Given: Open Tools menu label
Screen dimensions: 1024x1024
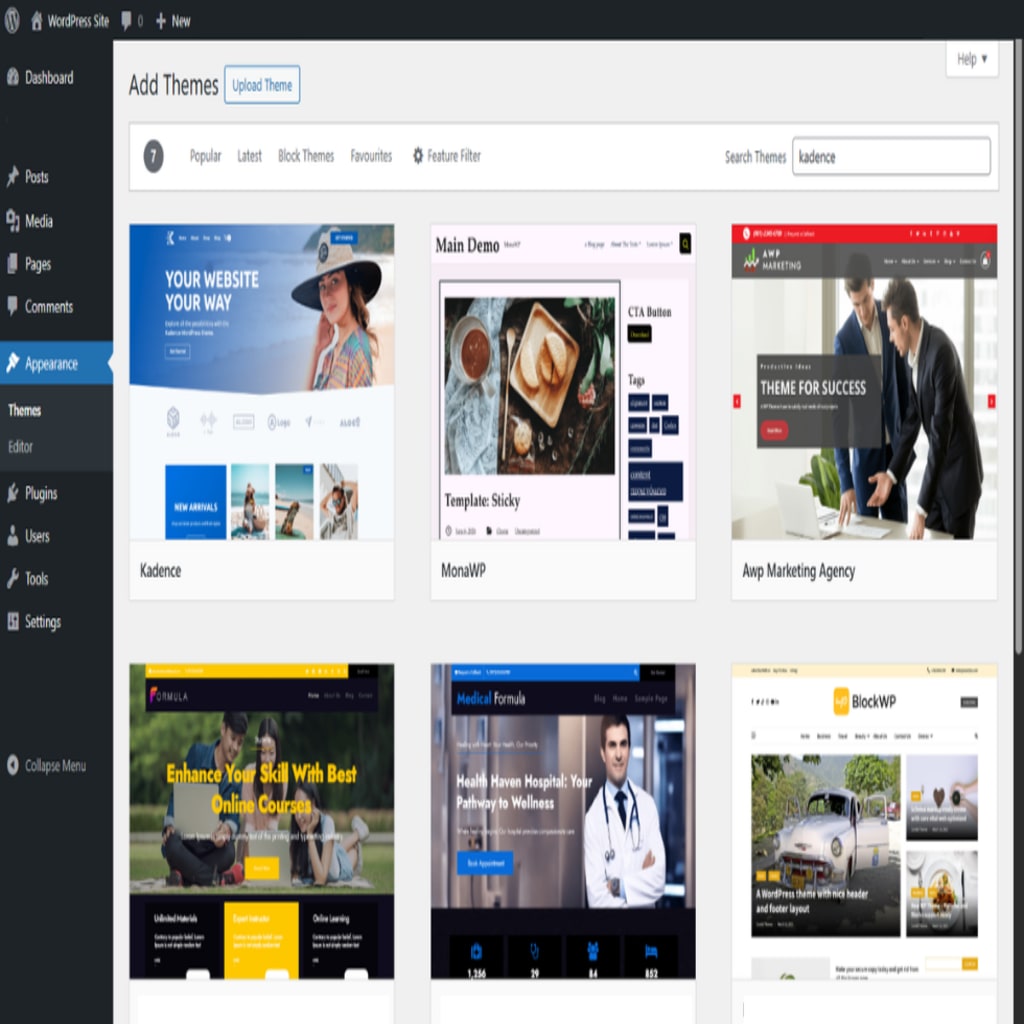Looking at the screenshot, I should pyautogui.click(x=37, y=579).
